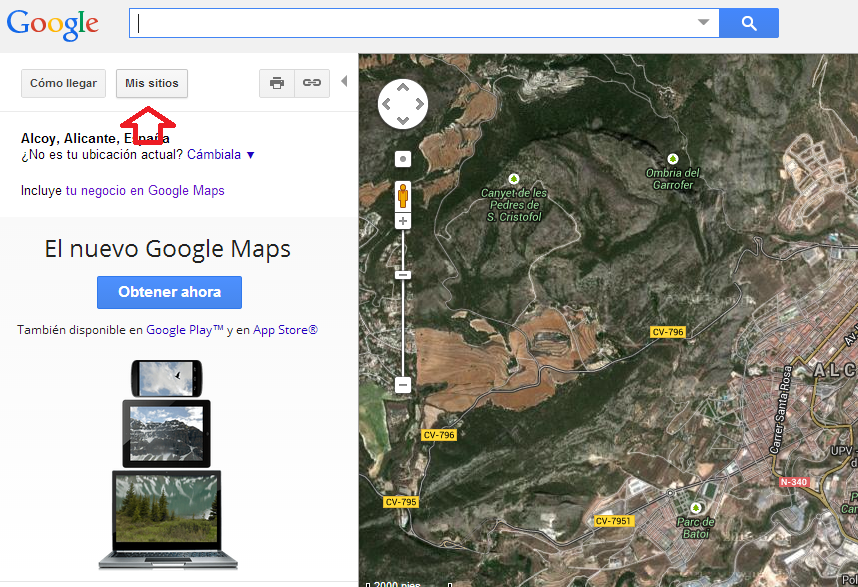Click the Ombria del Garrofer marker
This screenshot has width=858, height=587.
point(673,158)
